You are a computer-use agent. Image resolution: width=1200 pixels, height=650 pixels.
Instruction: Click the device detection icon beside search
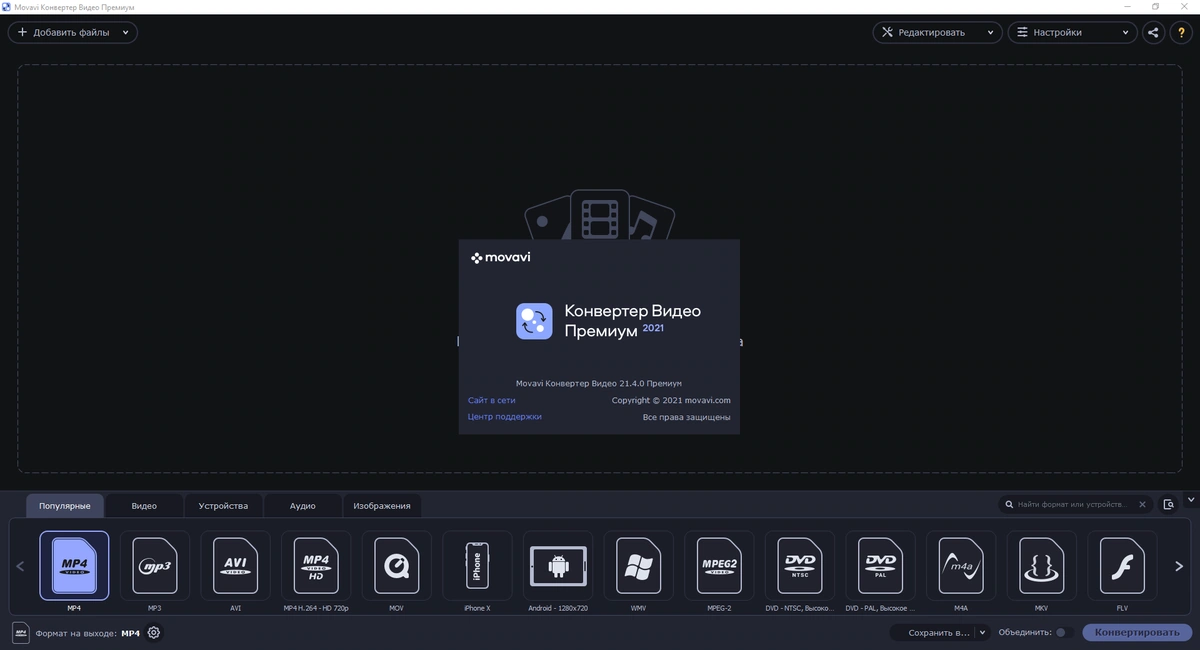pyautogui.click(x=1168, y=505)
